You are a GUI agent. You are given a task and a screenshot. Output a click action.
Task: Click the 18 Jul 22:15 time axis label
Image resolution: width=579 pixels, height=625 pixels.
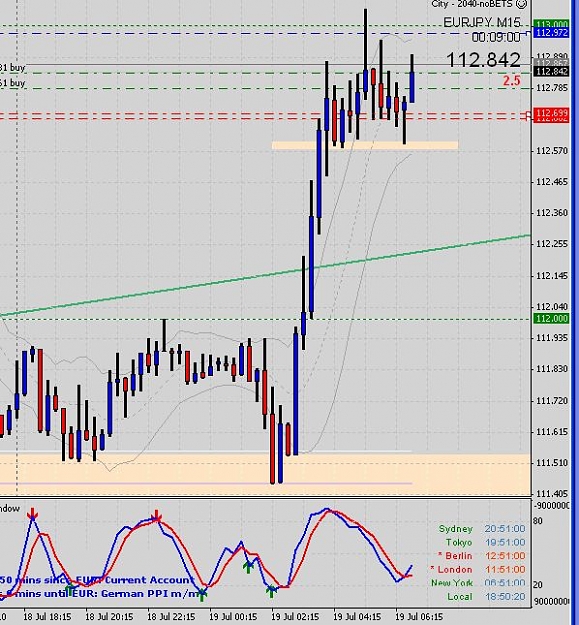(x=171, y=617)
